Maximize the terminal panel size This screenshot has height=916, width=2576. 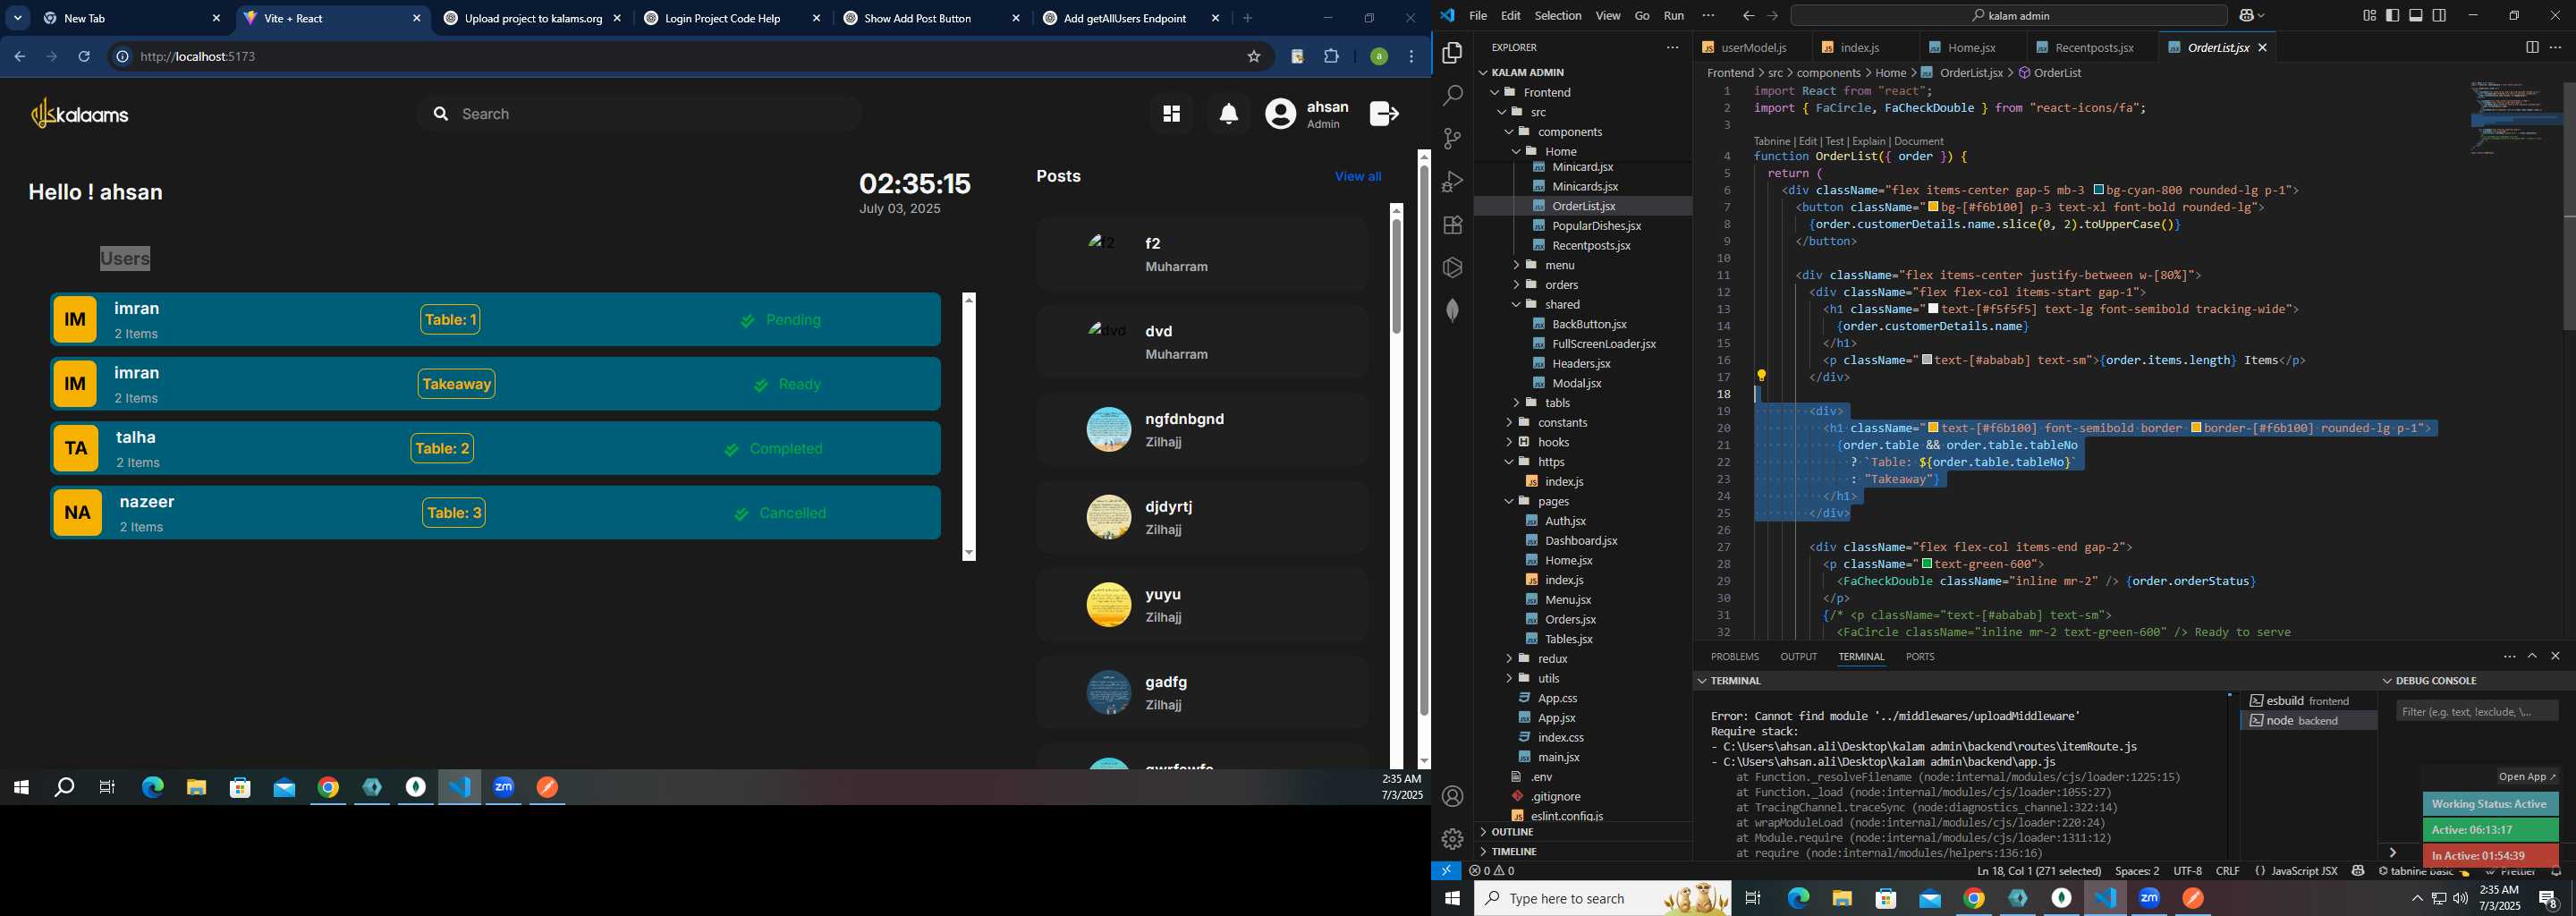click(x=2532, y=656)
